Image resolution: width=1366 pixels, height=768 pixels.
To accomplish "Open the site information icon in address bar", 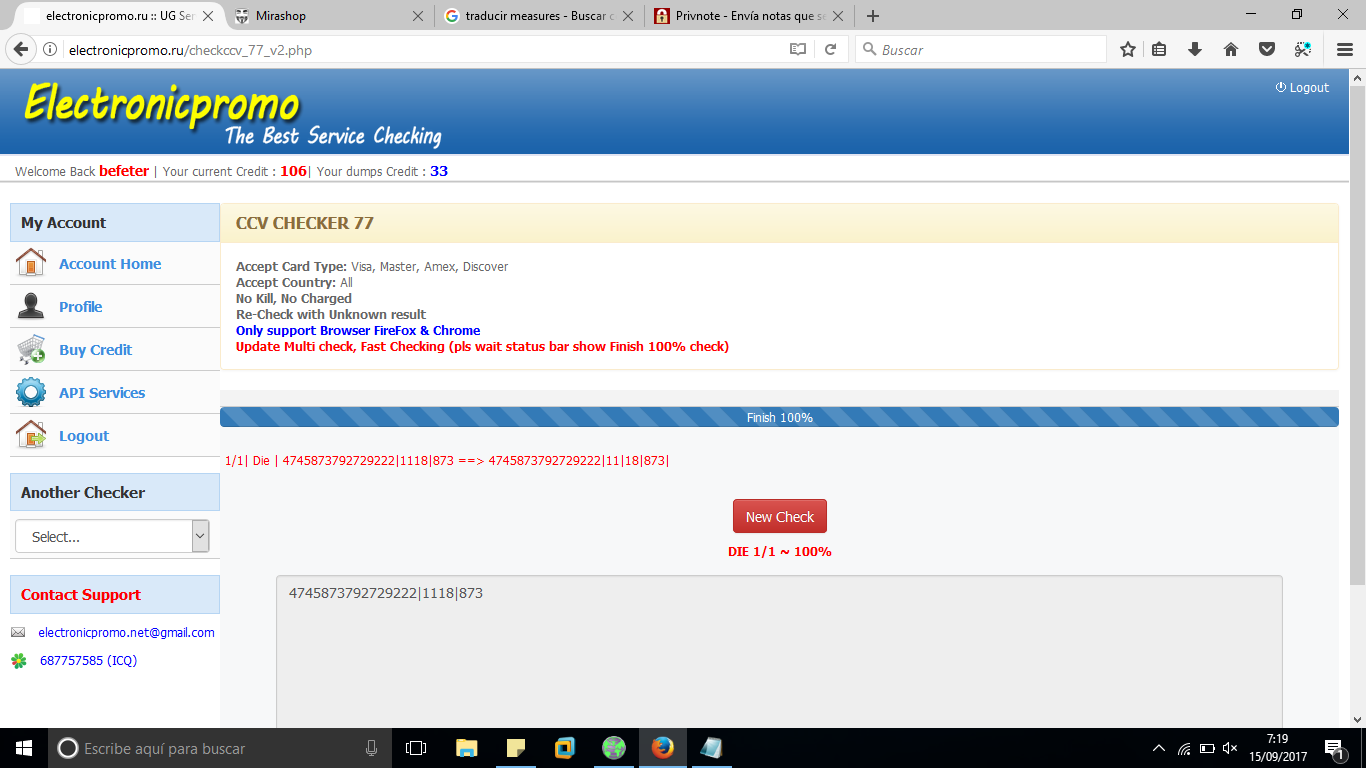I will point(50,49).
